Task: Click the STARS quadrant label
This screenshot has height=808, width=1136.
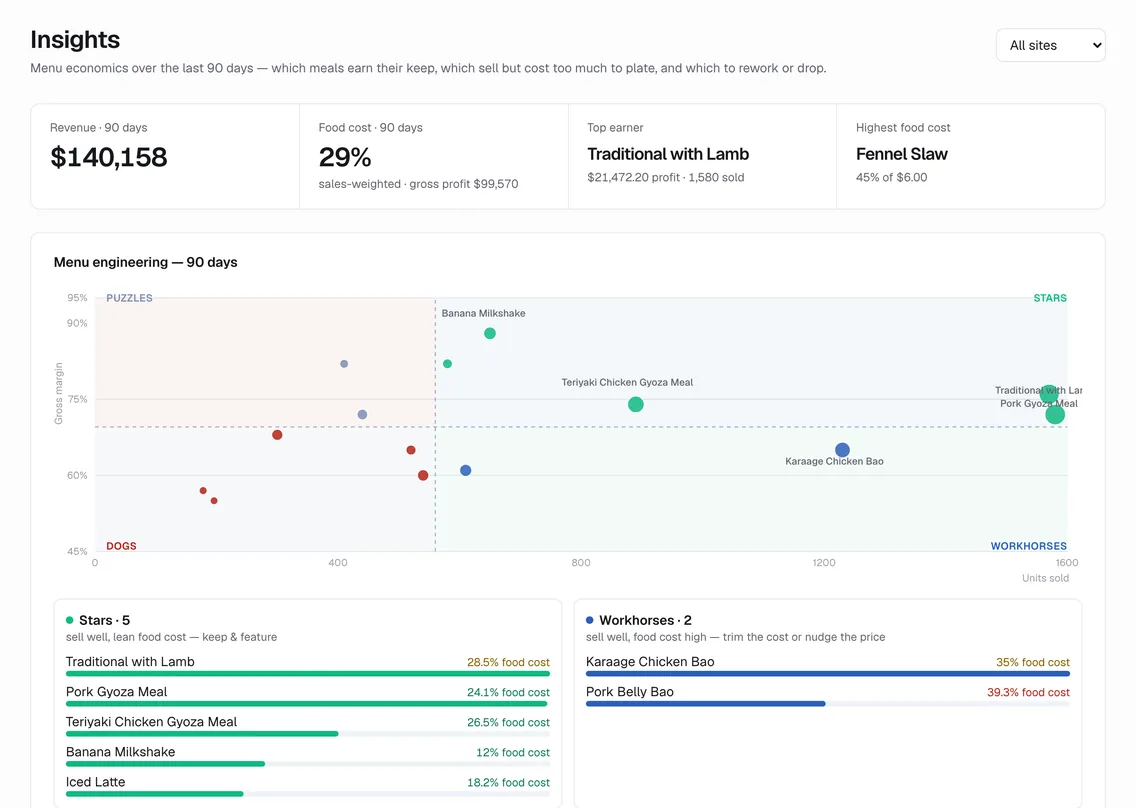Action: click(1050, 298)
